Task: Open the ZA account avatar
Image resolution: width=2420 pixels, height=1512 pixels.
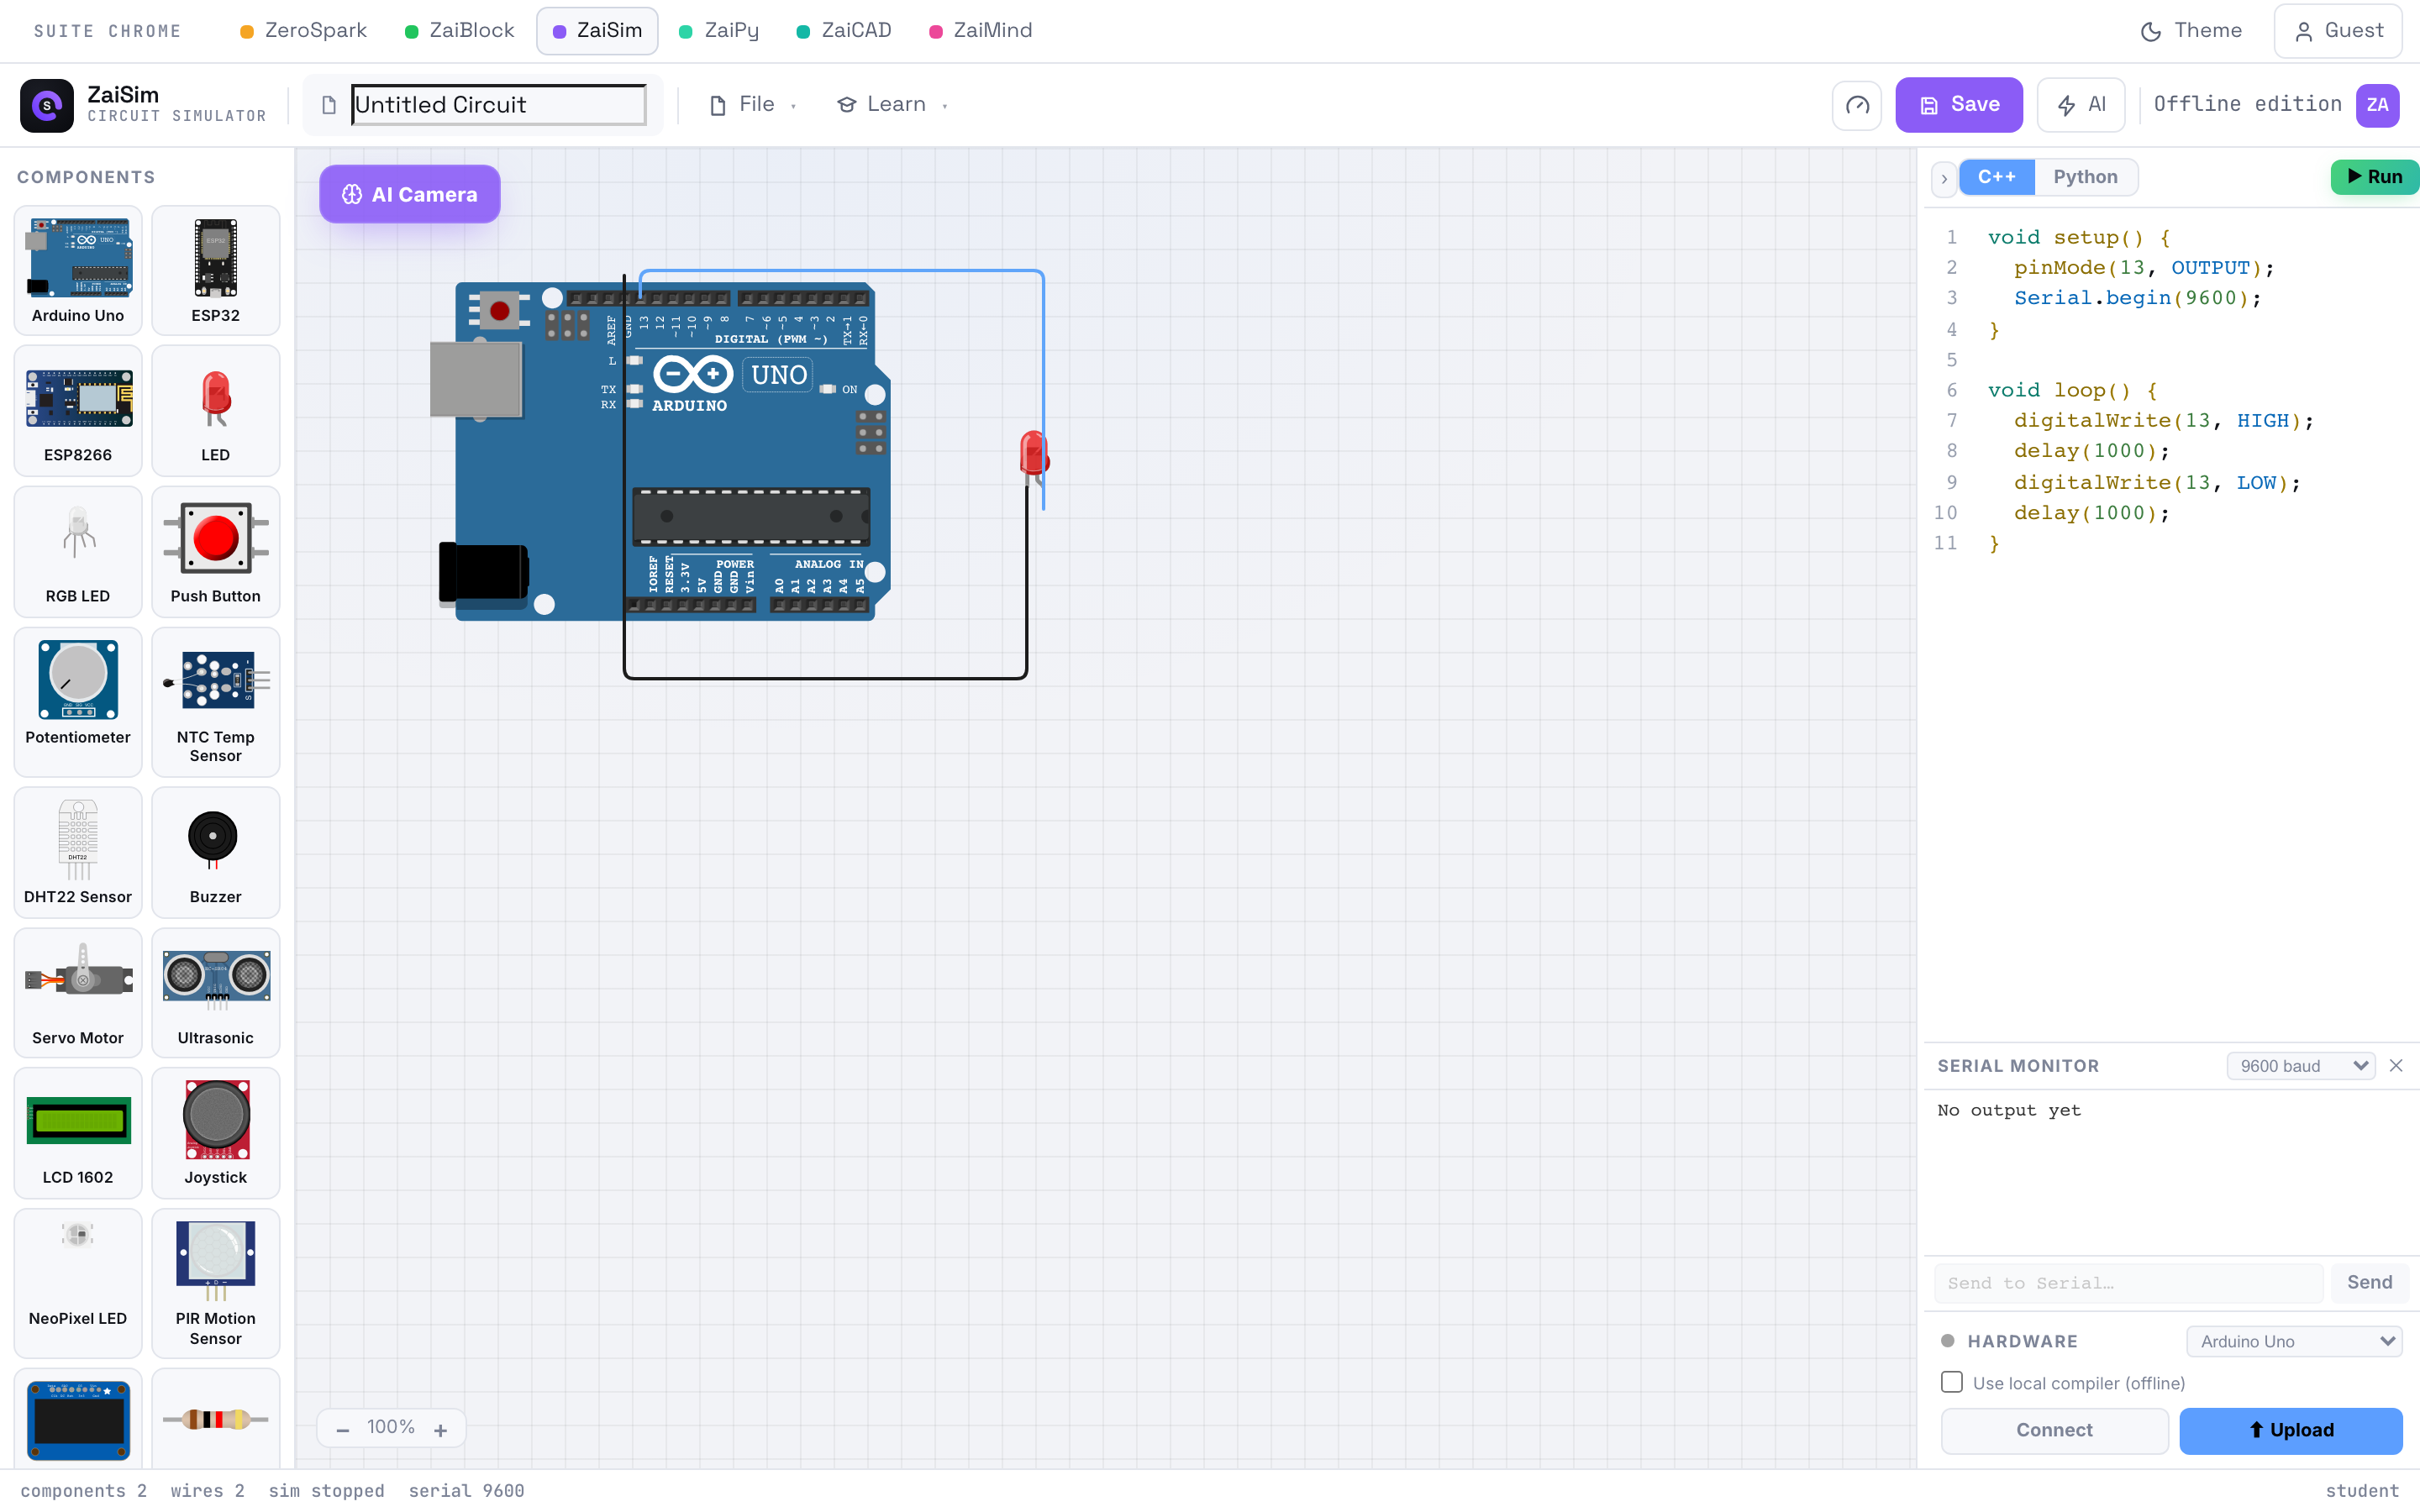Action: click(2377, 105)
